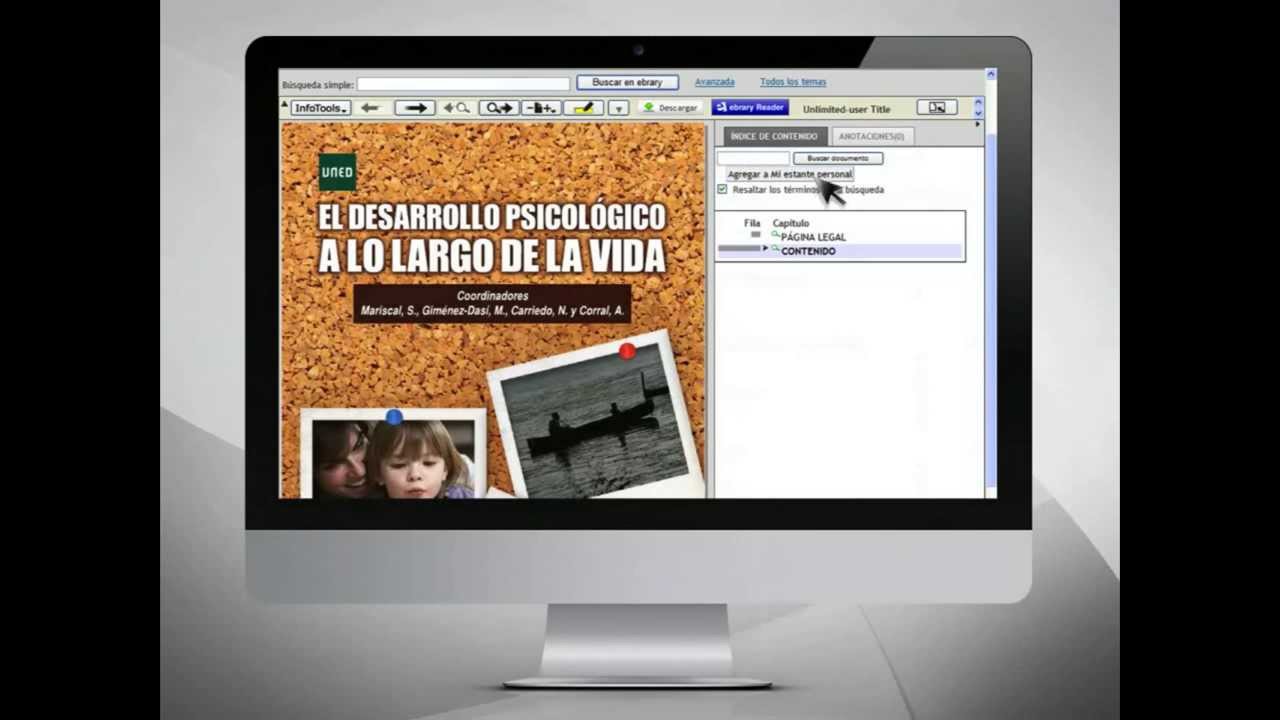The image size is (1280, 720).
Task: Click the search icon beside PÁGINA LEGAL
Action: [775, 235]
